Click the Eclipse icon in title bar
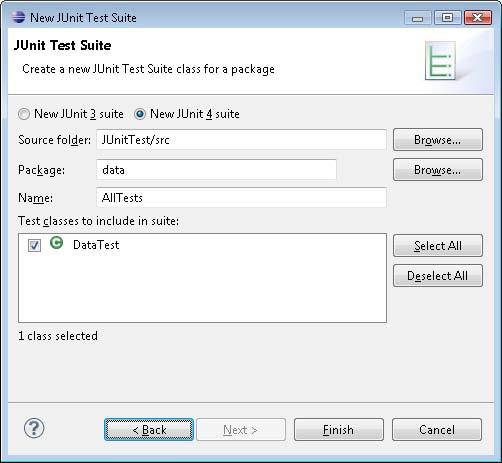 (x=19, y=17)
